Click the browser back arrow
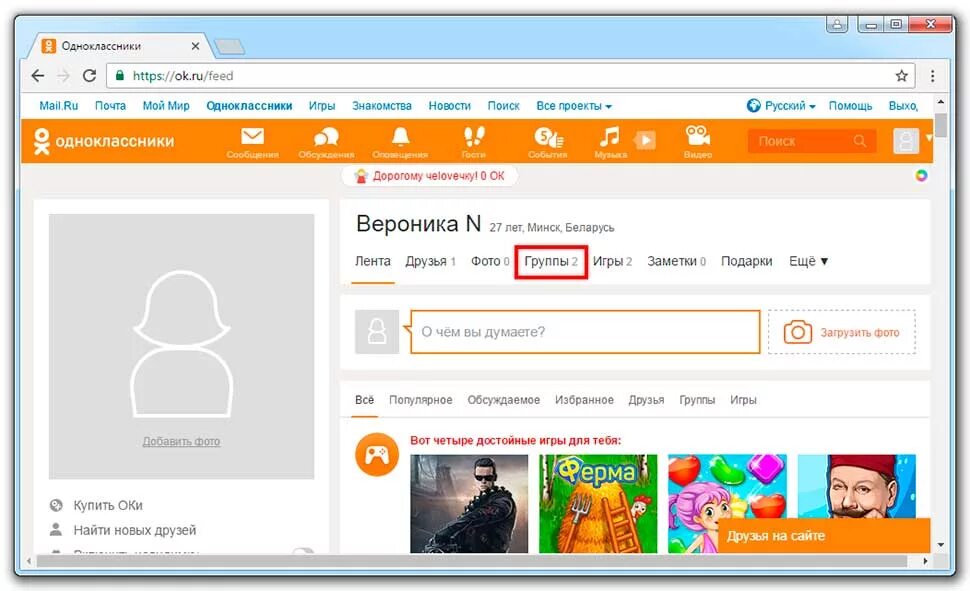Screen dimensions: 970x591 [38, 75]
